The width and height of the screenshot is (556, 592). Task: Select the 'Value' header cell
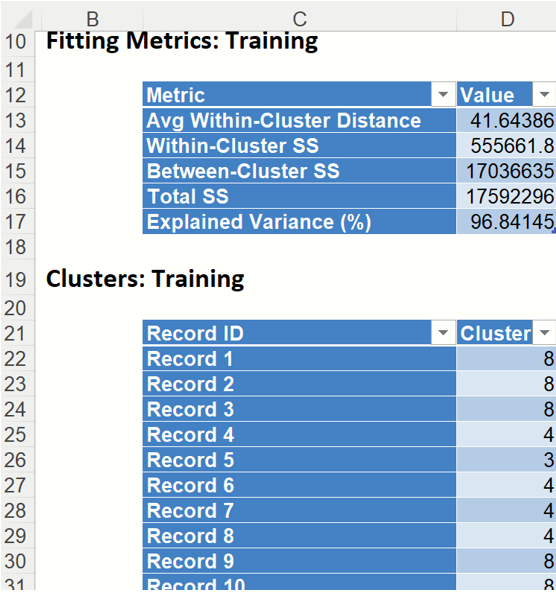pyautogui.click(x=506, y=94)
